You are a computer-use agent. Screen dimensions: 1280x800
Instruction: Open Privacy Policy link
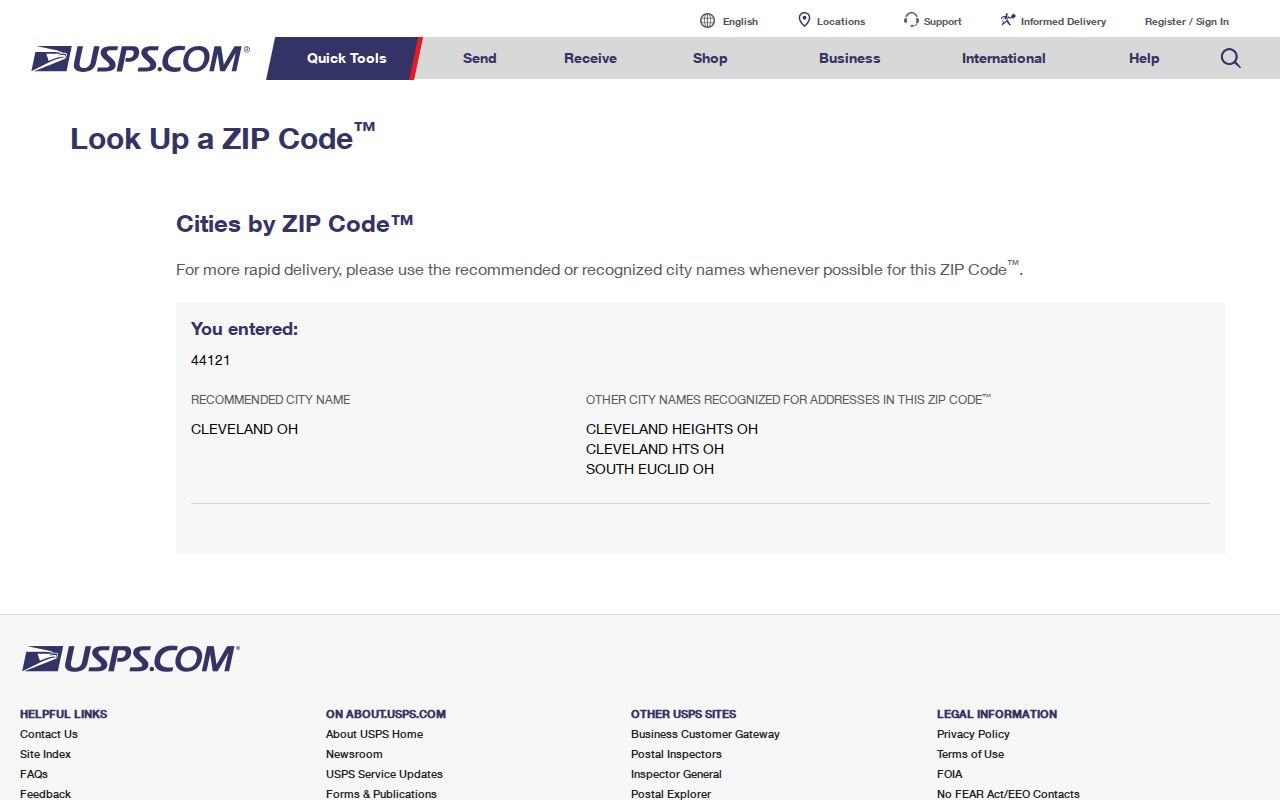tap(973, 734)
